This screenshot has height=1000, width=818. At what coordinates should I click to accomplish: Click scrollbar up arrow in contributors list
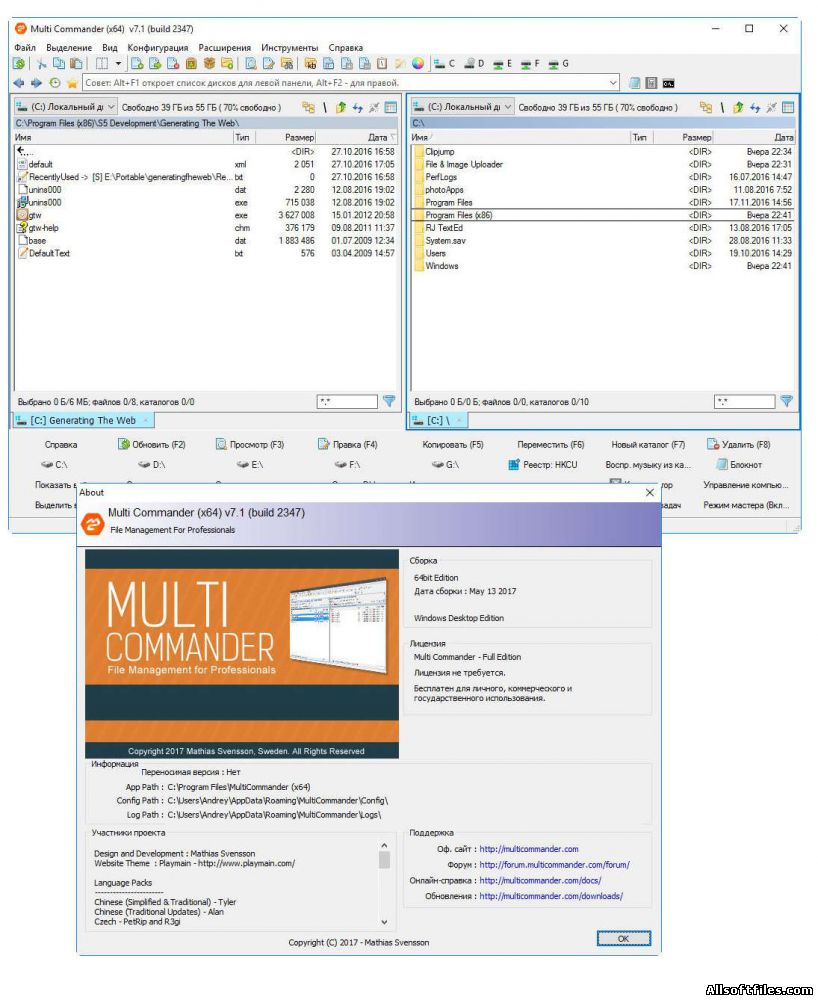(384, 846)
